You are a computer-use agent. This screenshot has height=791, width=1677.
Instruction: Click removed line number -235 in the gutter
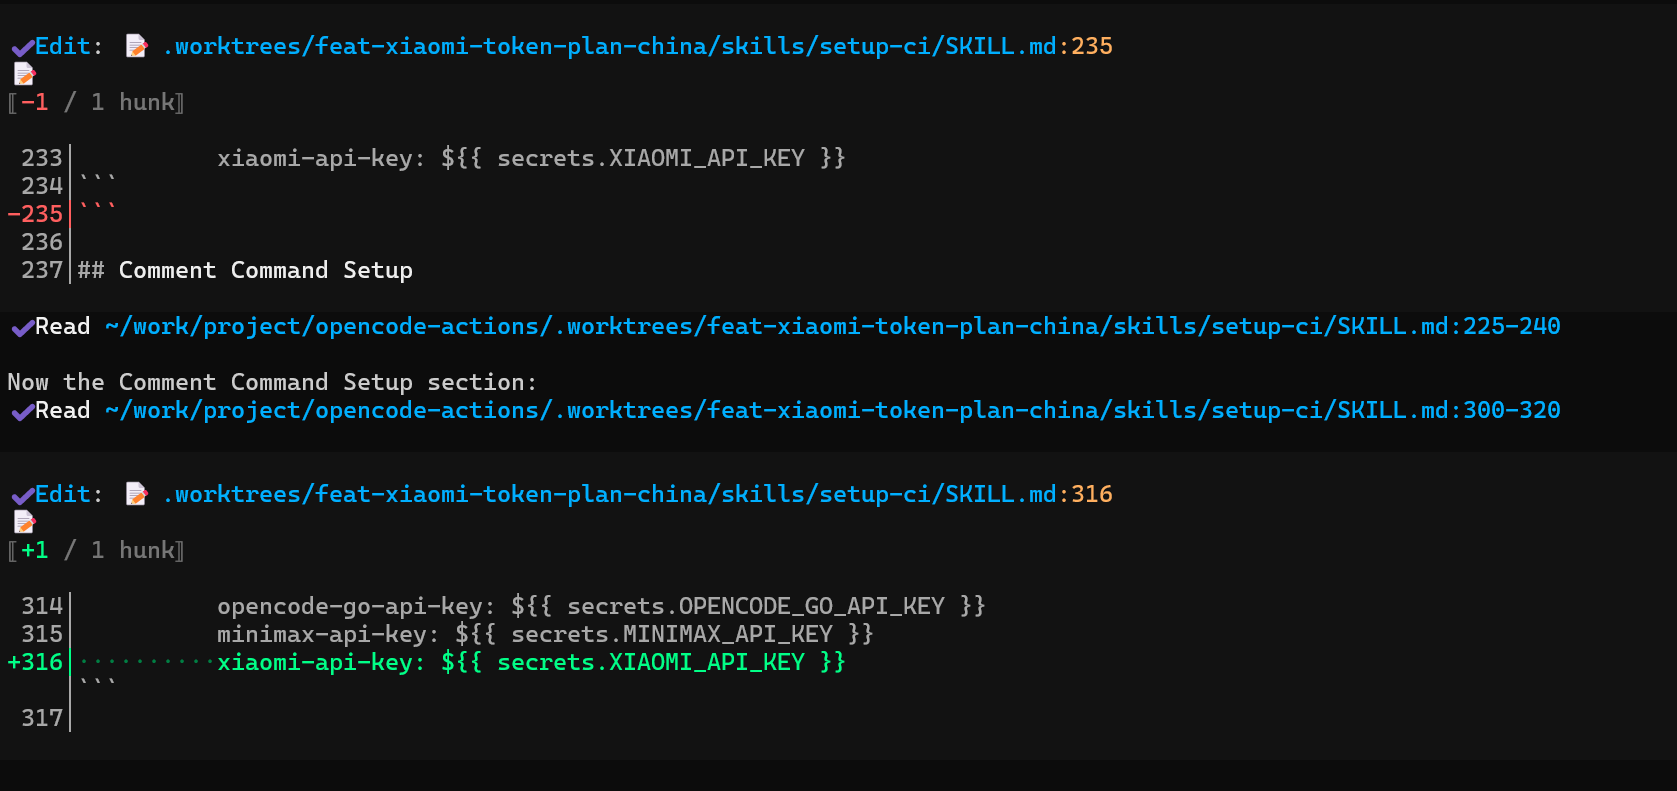click(35, 214)
